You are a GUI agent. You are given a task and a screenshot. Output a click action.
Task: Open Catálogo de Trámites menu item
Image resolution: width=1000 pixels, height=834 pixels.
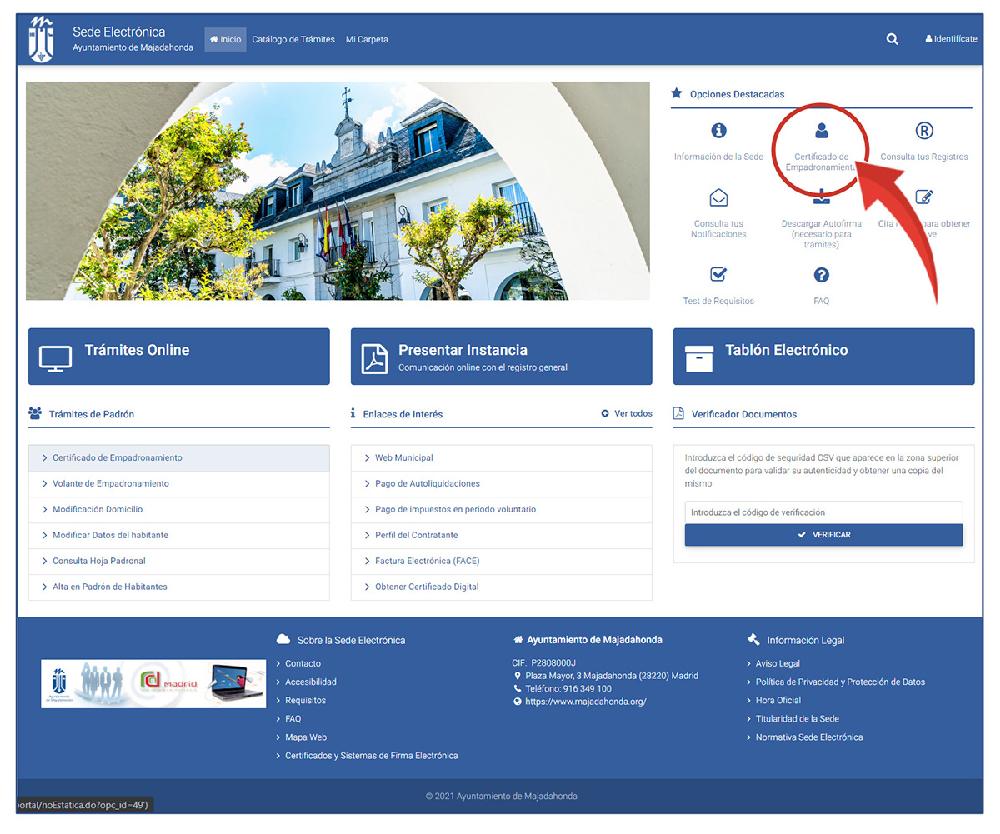(x=293, y=39)
